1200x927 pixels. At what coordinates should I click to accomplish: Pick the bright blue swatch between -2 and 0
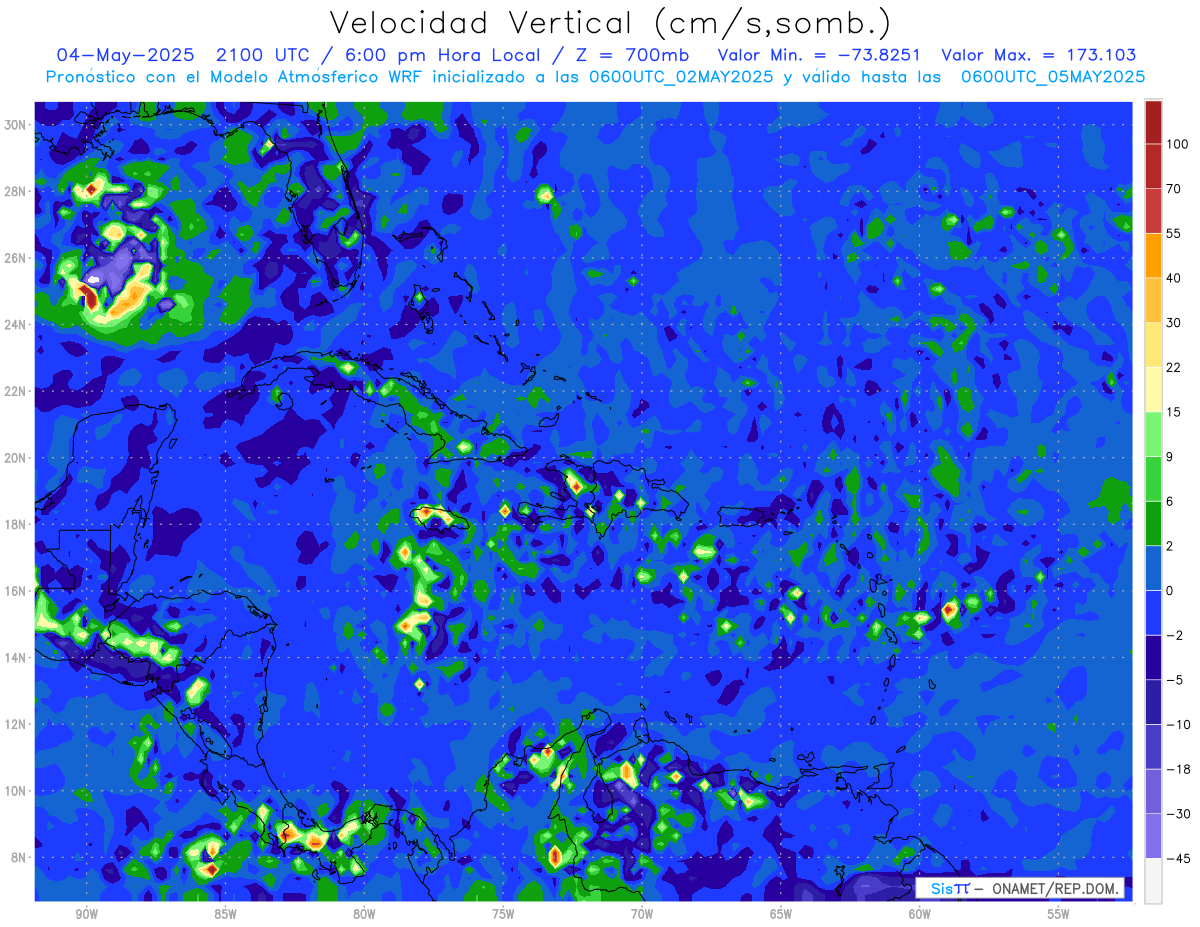[1154, 613]
